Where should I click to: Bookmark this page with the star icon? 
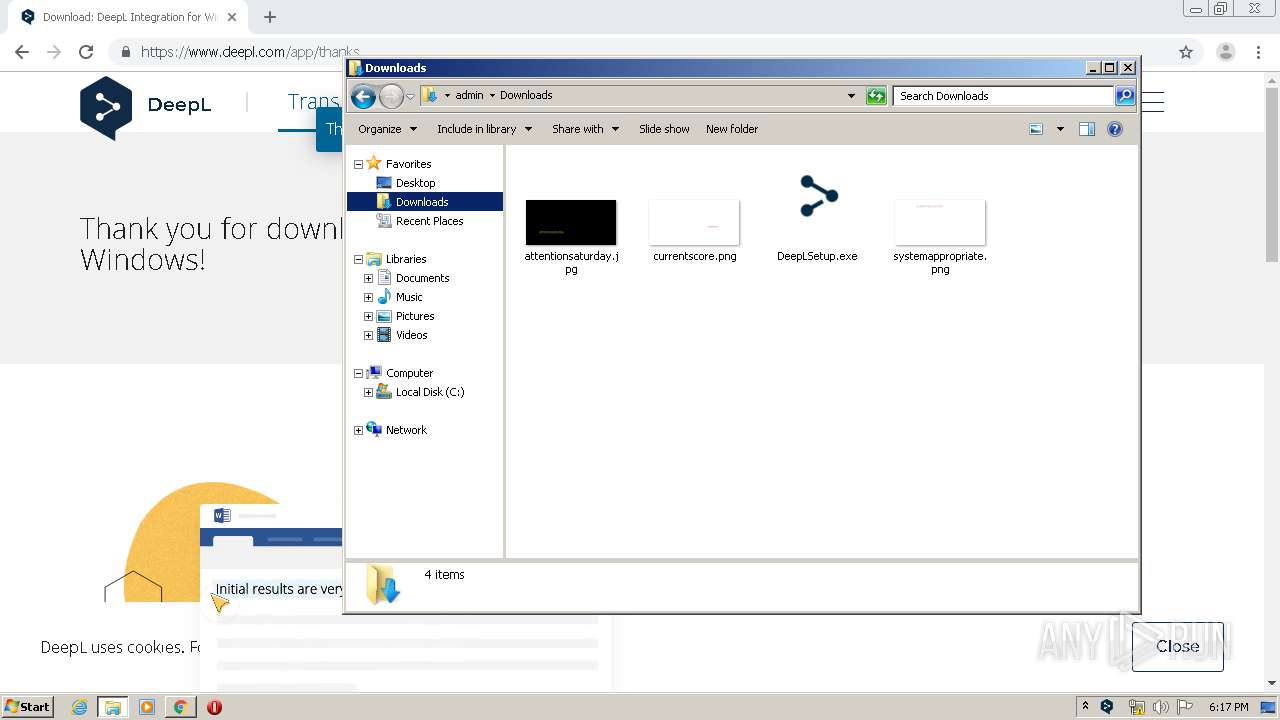tap(1186, 52)
